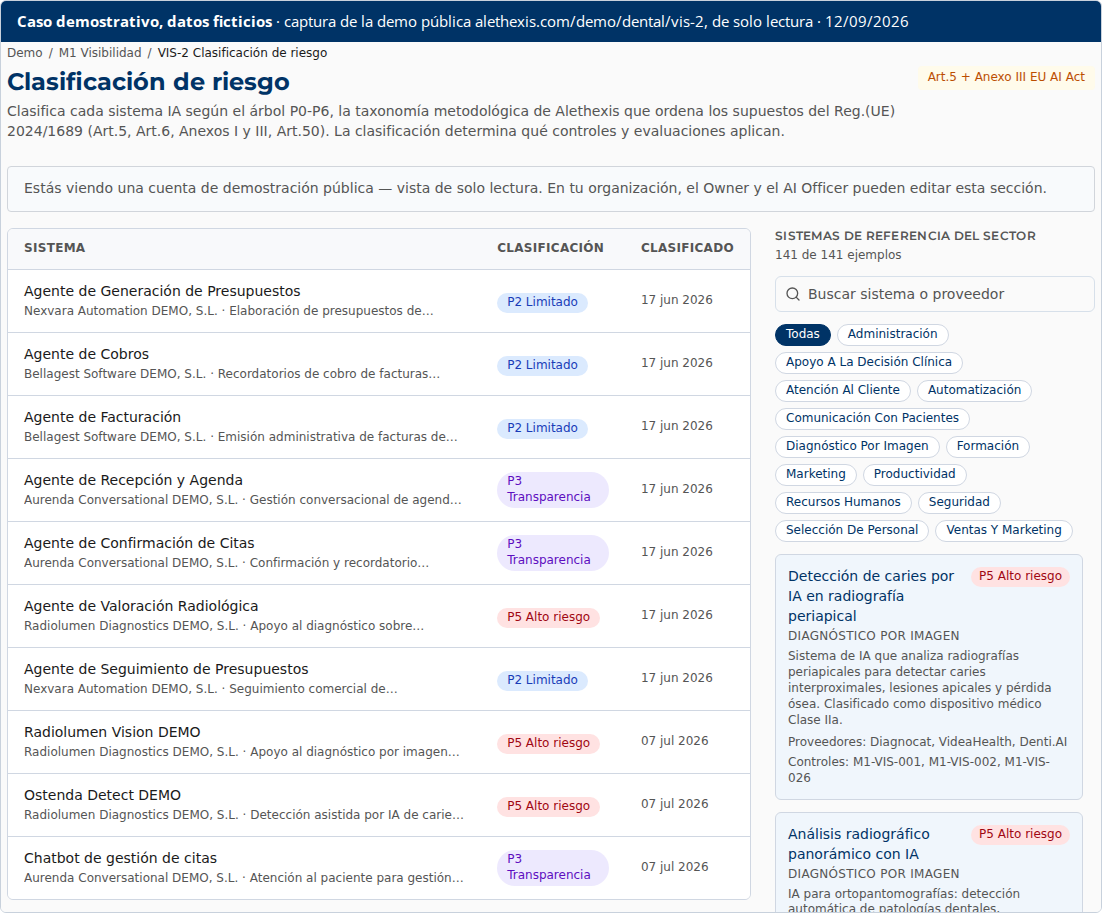Filter by Comunicación Con Pacientes
The image size is (1102, 913).
tap(872, 418)
